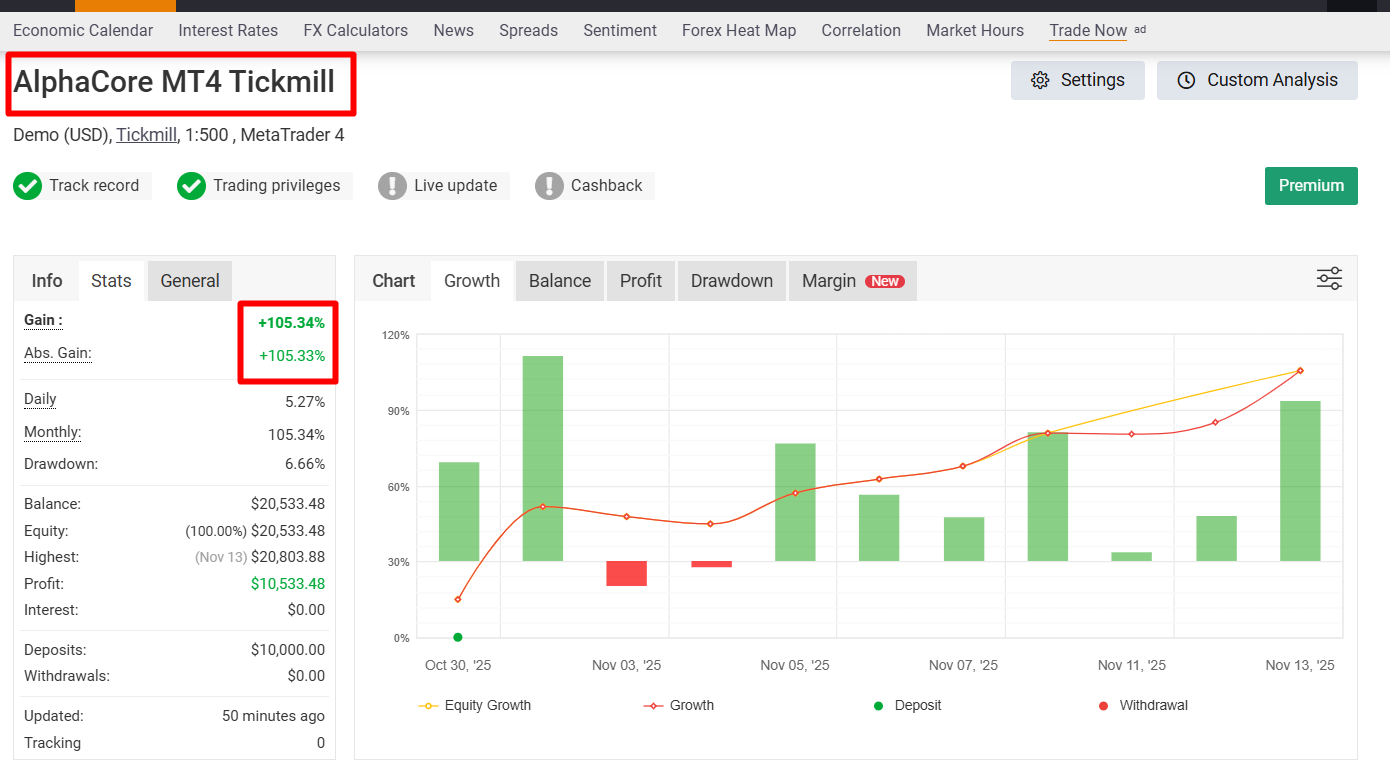Open Market Hours in the navigation
The width and height of the screenshot is (1390, 778).
[975, 31]
